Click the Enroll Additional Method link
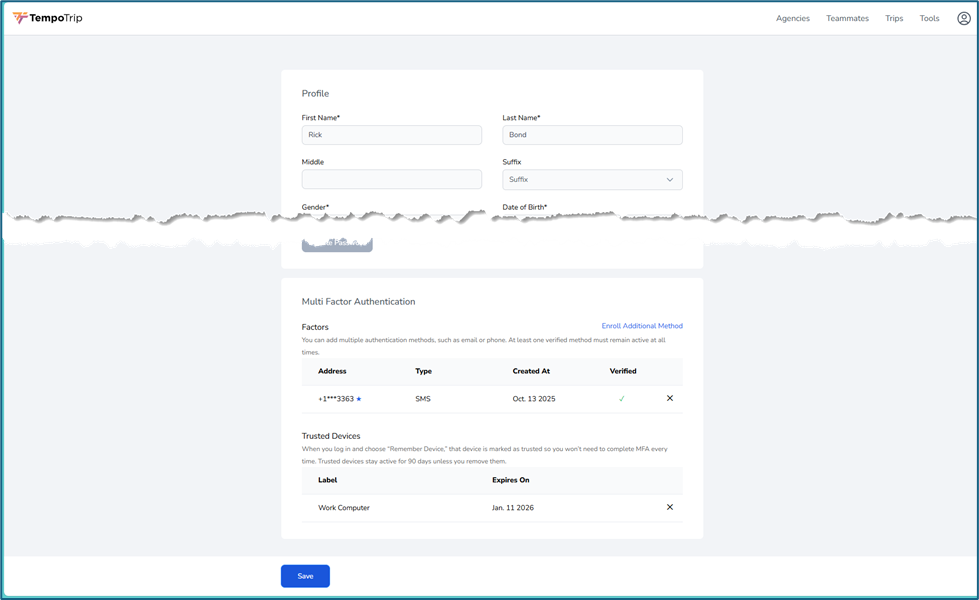The image size is (979, 600). 641,326
